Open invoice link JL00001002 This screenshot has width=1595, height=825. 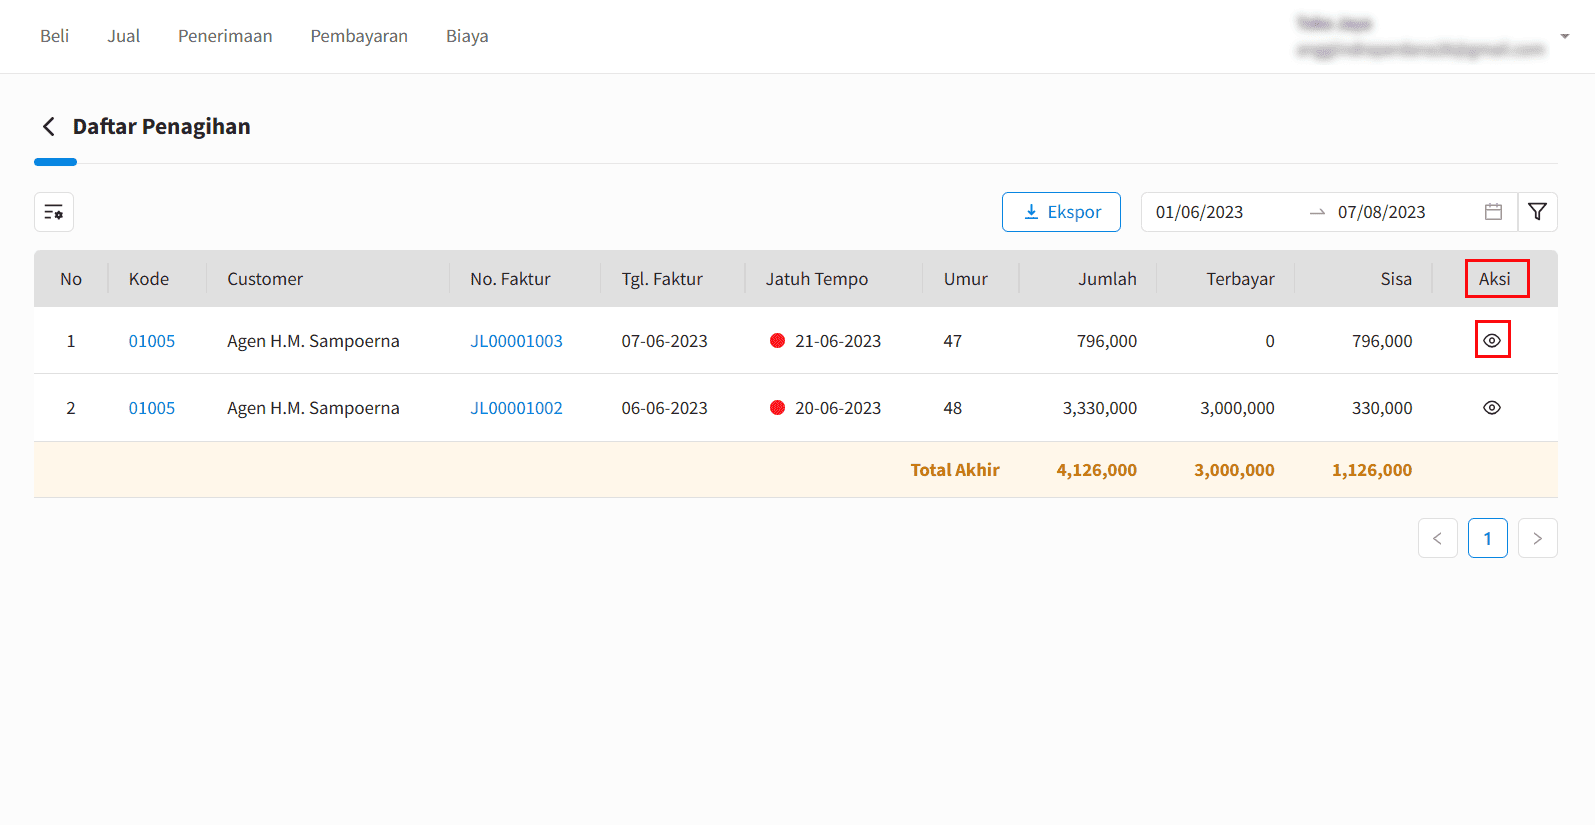pyautogui.click(x=517, y=408)
